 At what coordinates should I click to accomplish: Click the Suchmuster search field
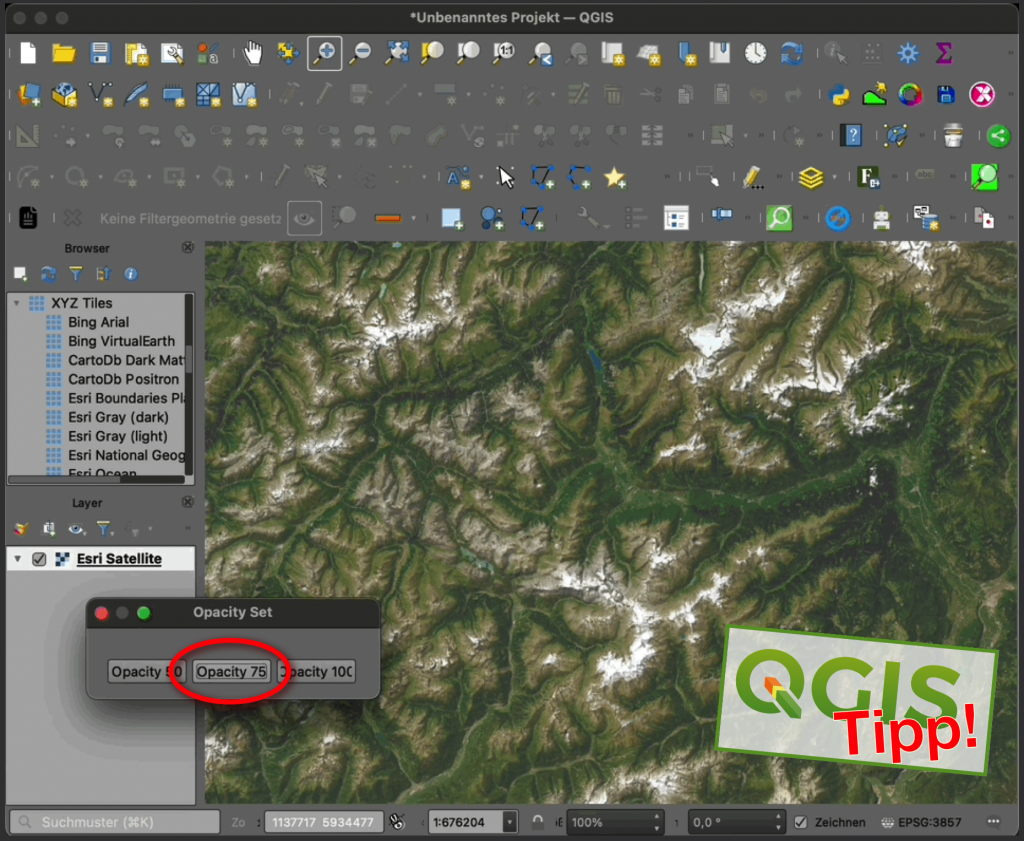112,821
